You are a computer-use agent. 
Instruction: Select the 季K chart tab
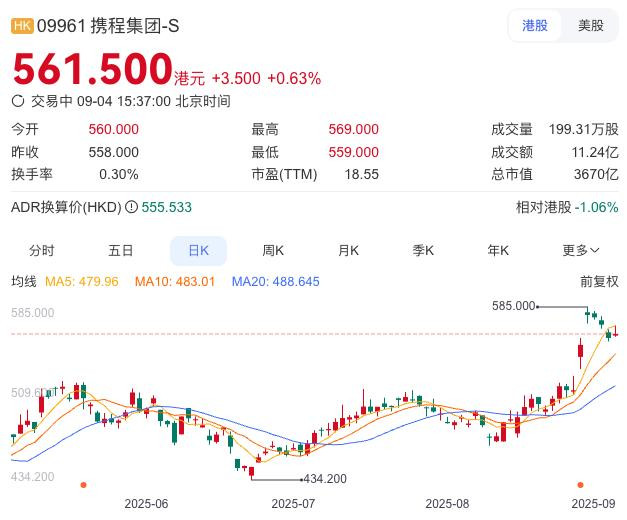423,251
